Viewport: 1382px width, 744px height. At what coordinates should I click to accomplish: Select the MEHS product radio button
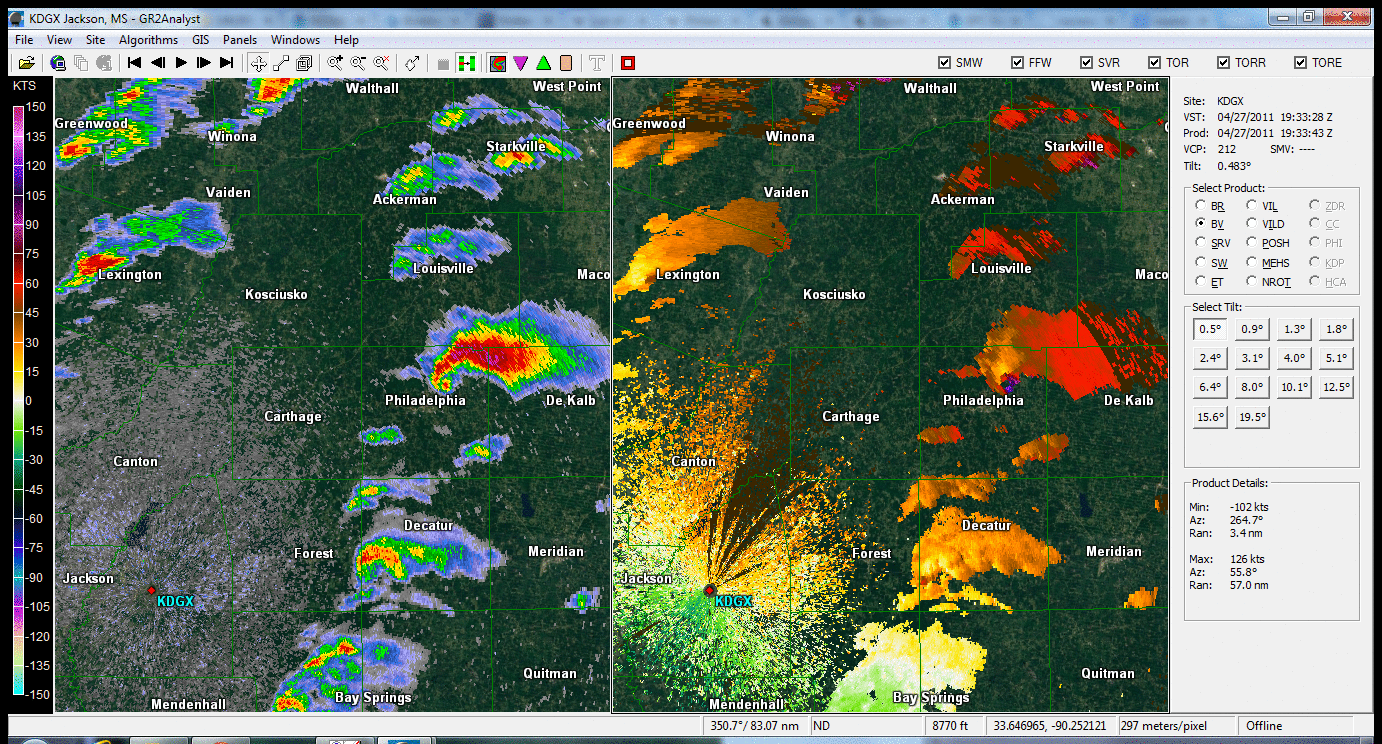(x=1252, y=262)
